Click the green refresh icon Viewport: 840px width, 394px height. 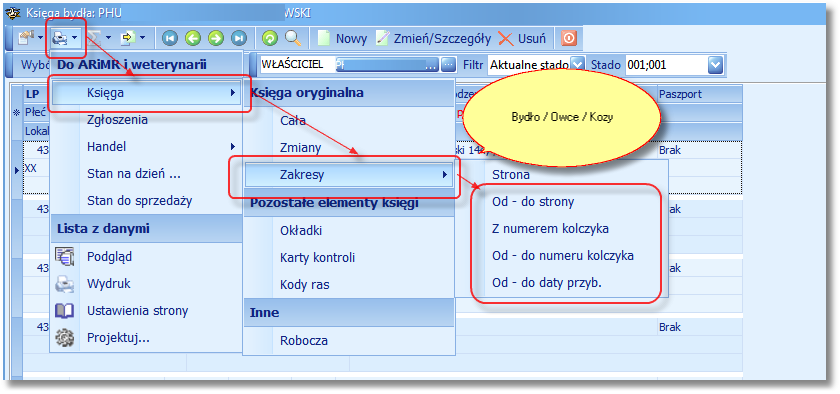[x=270, y=38]
